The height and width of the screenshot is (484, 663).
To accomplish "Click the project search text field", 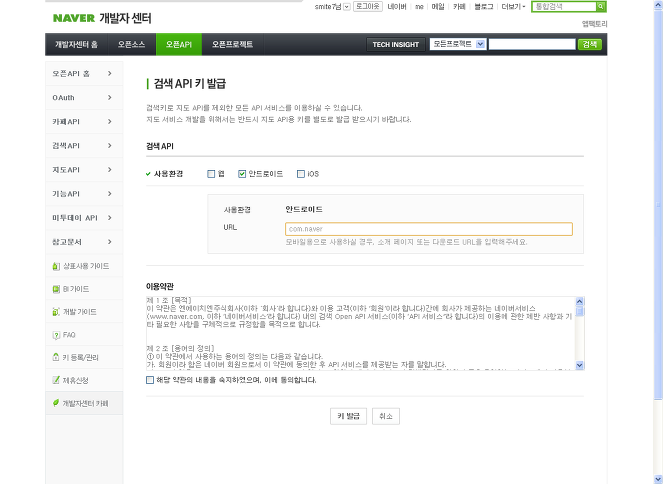I will point(532,44).
